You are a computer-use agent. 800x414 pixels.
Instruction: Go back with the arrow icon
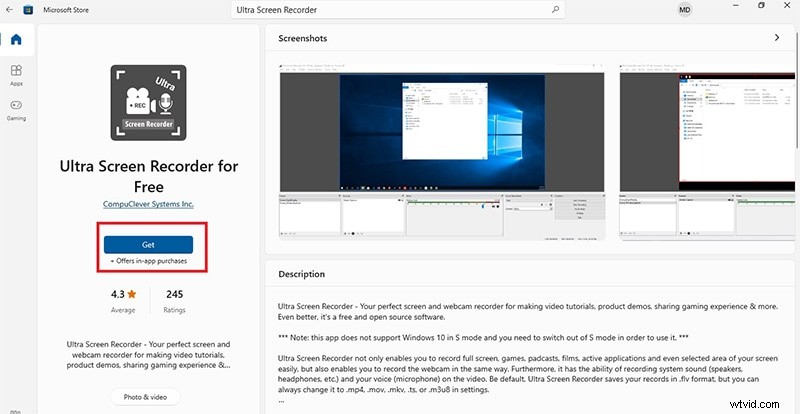pyautogui.click(x=9, y=10)
